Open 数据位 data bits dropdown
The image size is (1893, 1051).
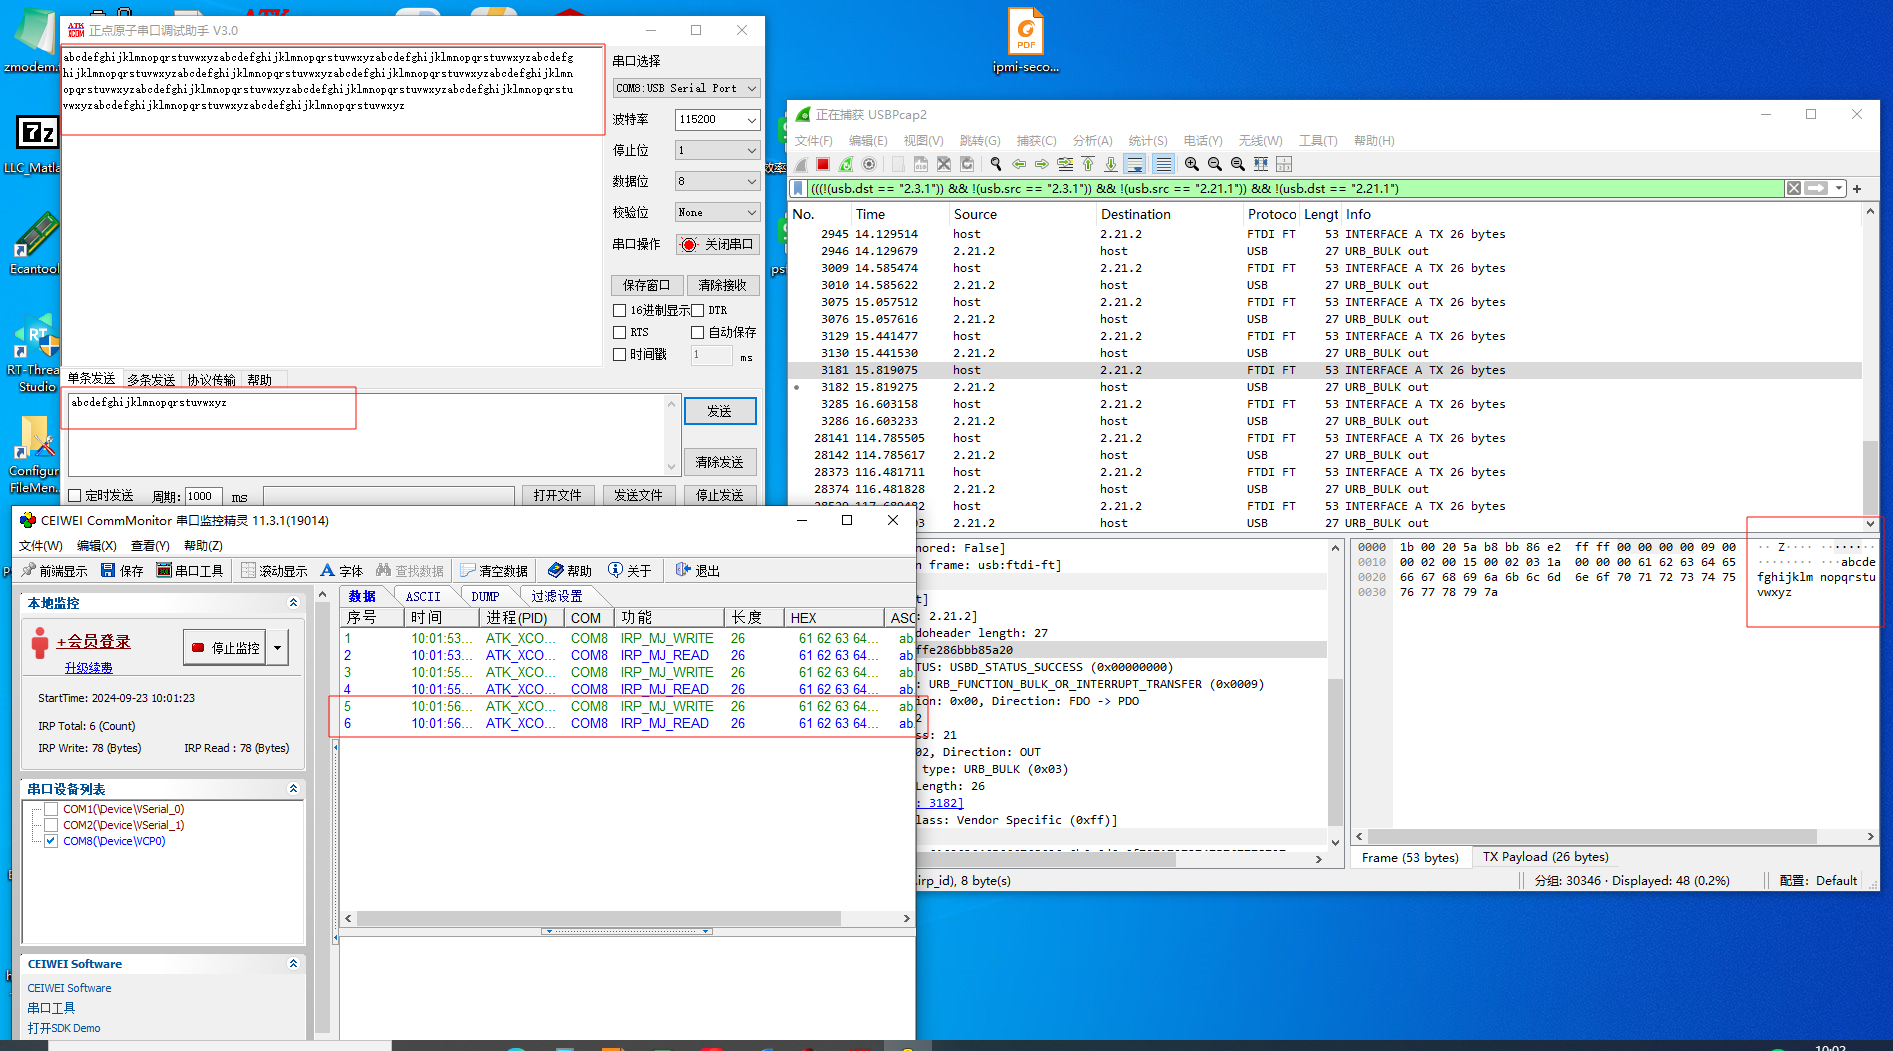(718, 181)
